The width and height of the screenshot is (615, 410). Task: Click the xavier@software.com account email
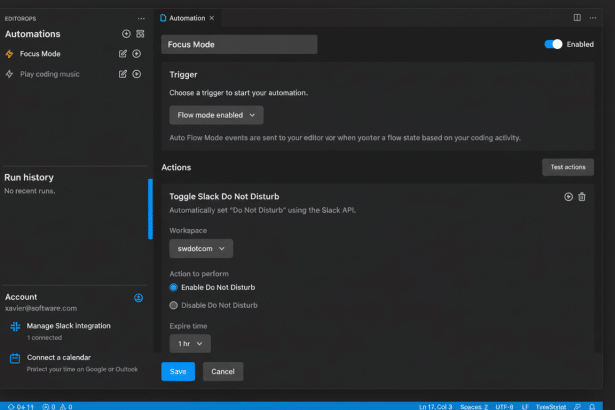(41, 308)
